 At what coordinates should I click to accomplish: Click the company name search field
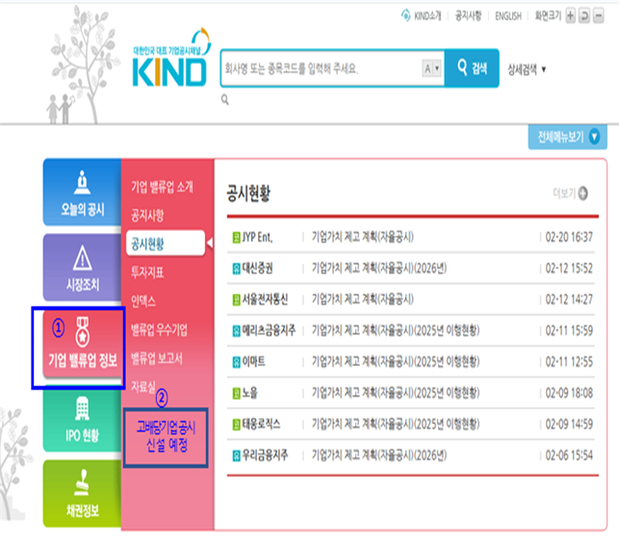(320, 69)
